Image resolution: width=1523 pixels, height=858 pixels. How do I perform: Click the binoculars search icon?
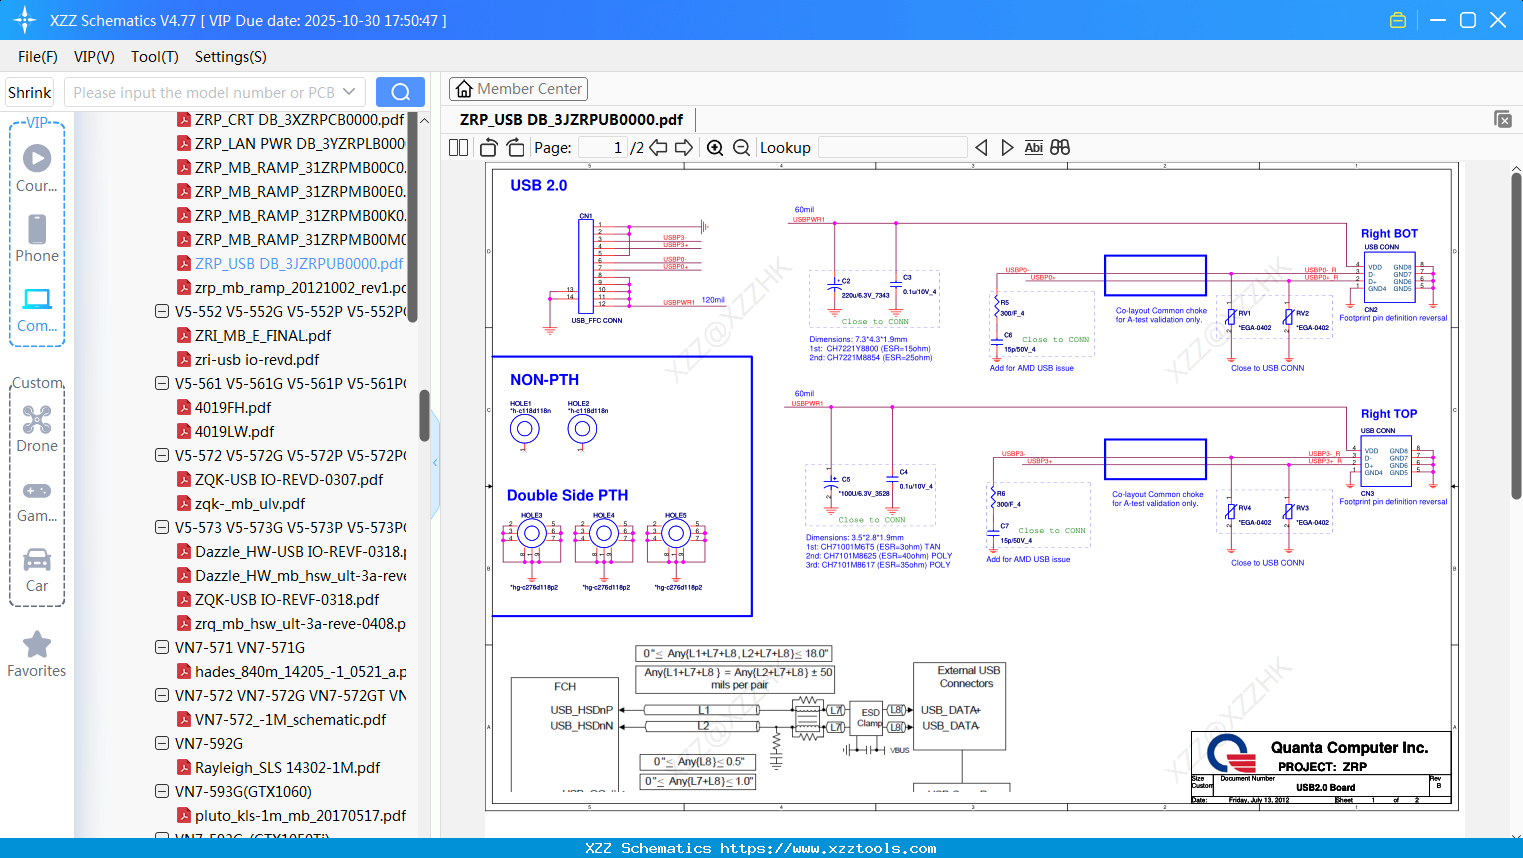(x=1060, y=148)
